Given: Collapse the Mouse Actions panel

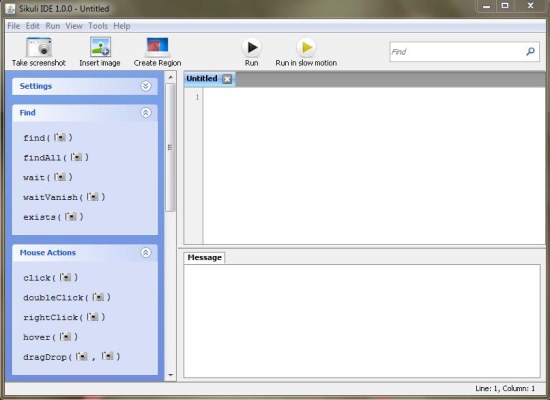Looking at the screenshot, I should 146,253.
